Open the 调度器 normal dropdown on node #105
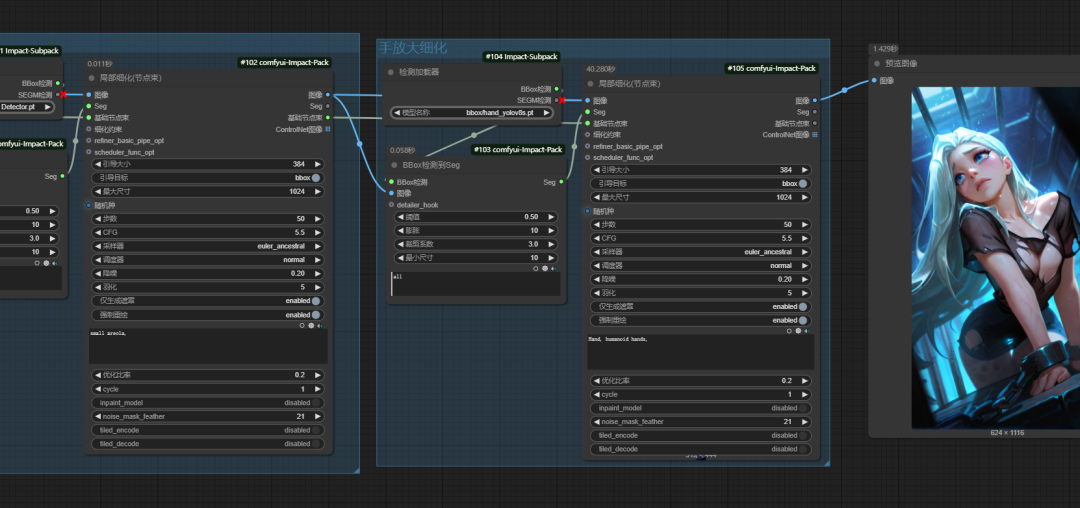The width and height of the screenshot is (1080, 508). (x=700, y=266)
